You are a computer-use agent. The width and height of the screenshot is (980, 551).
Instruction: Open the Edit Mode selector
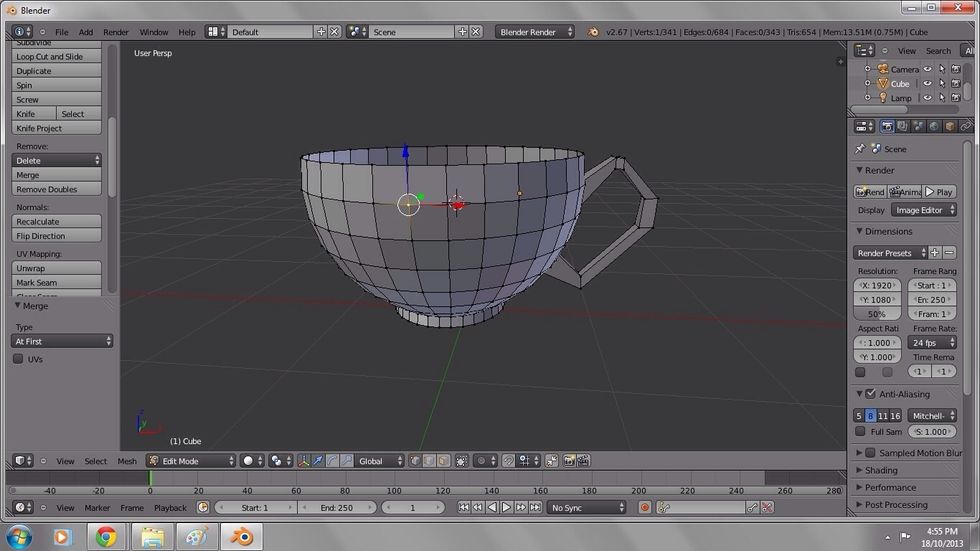click(x=191, y=461)
